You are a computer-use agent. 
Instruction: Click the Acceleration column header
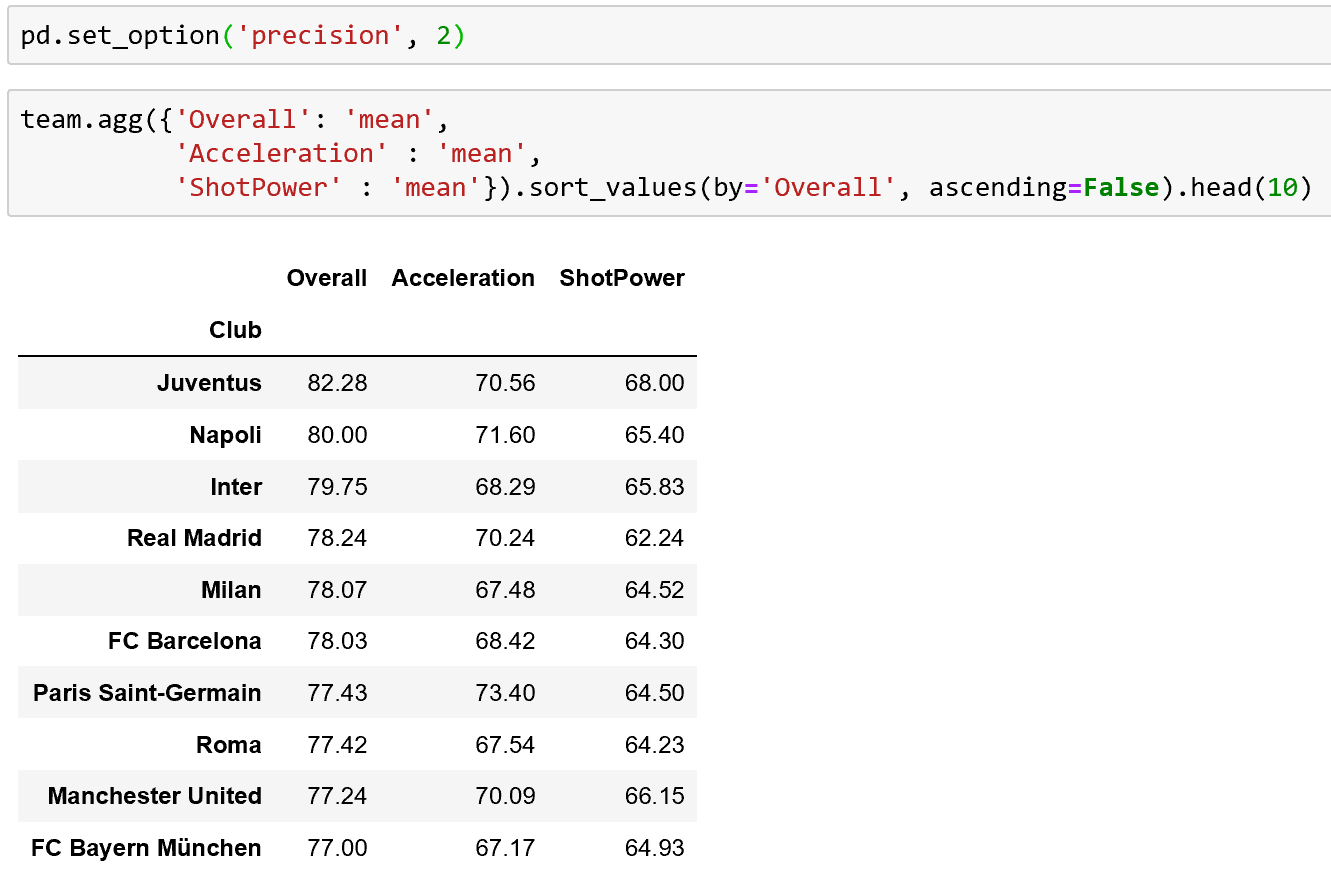click(463, 278)
